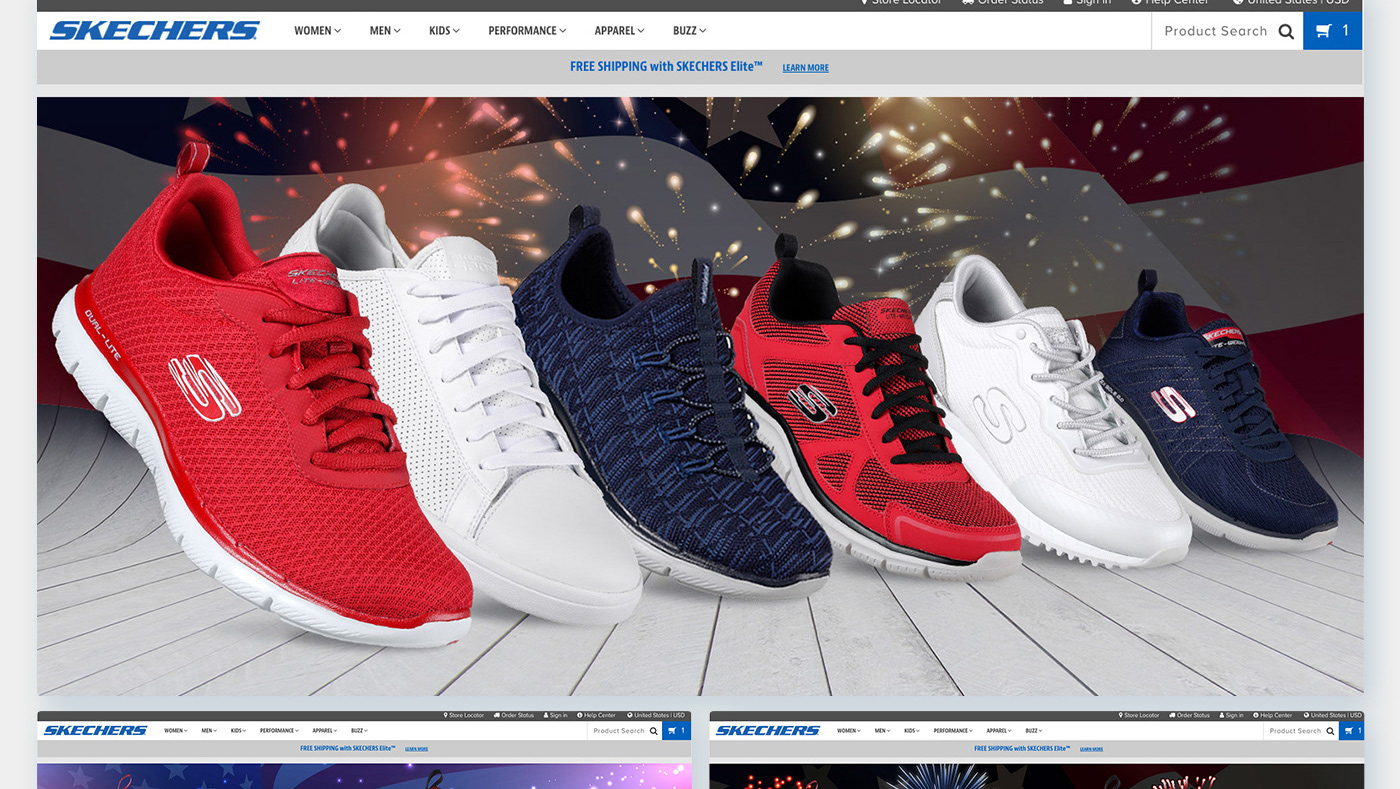Open the cart button in the lower-left page
Image resolution: width=1400 pixels, height=789 pixels.
pos(676,731)
